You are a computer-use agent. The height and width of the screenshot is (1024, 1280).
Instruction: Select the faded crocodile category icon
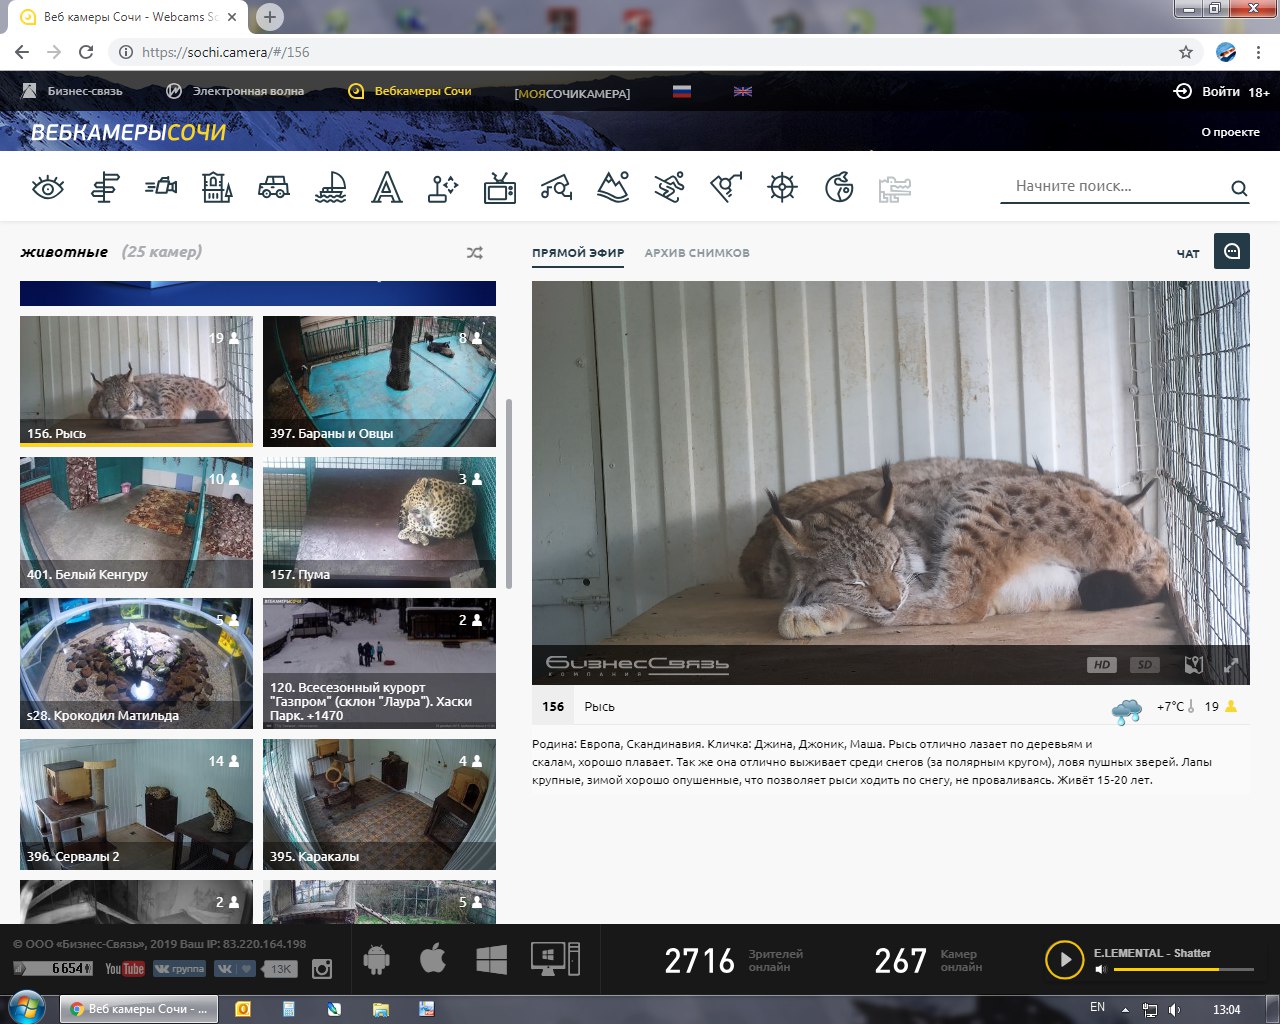[x=895, y=188]
